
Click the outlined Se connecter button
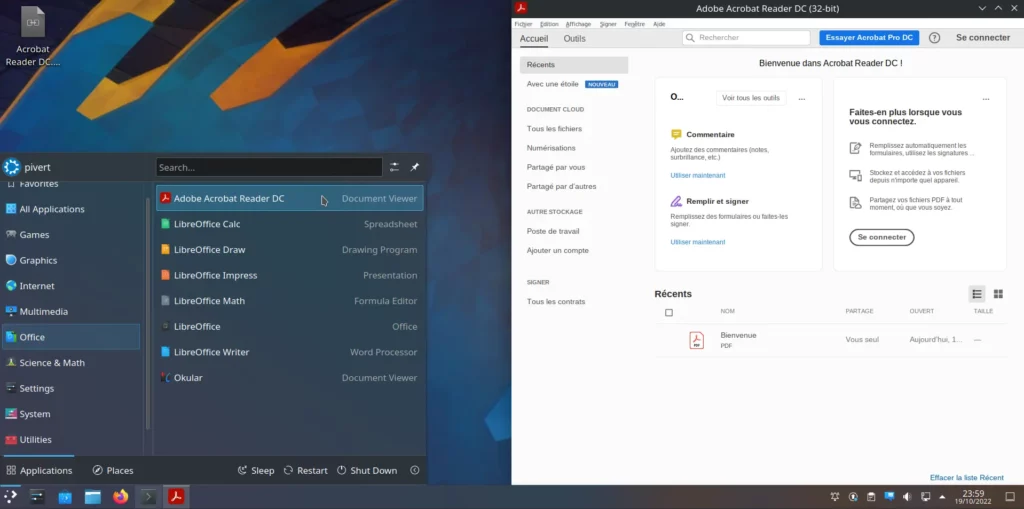(882, 237)
